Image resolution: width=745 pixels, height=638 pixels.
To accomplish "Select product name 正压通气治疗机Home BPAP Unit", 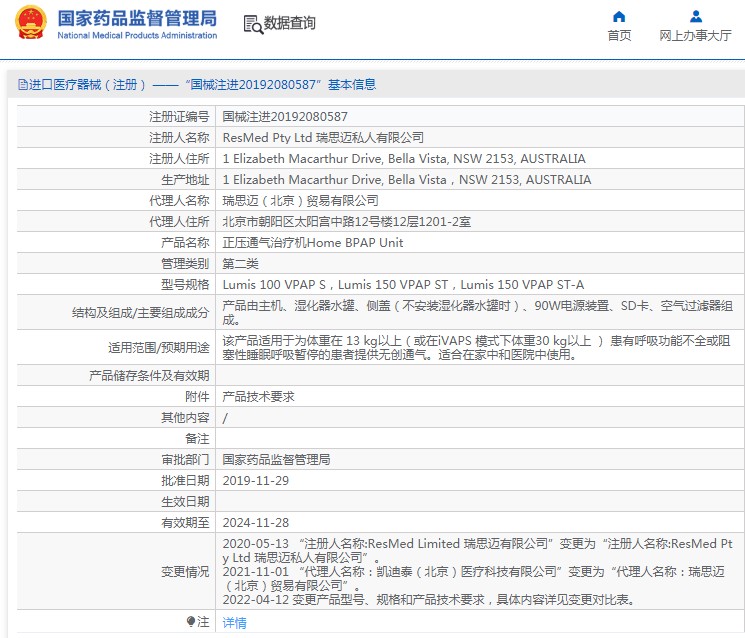I will click(x=313, y=242).
